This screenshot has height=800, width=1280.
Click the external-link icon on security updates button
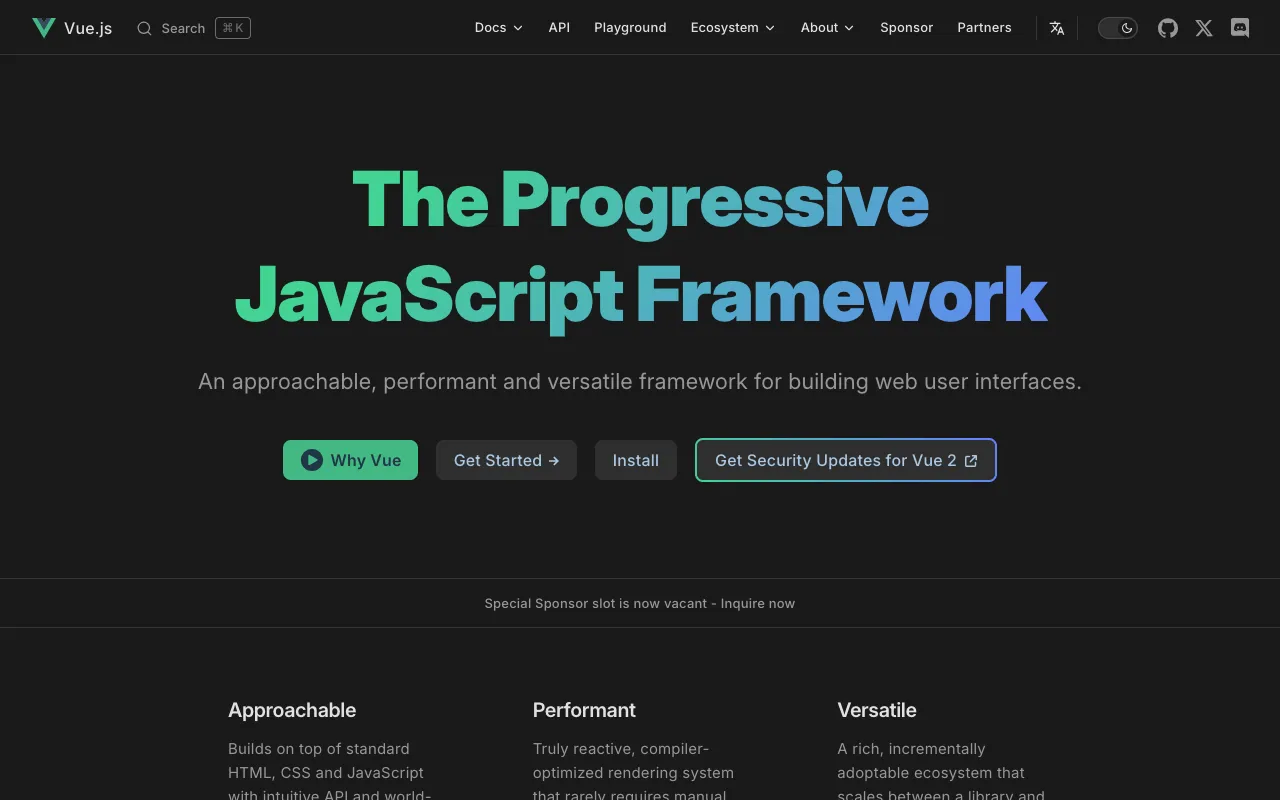click(971, 460)
